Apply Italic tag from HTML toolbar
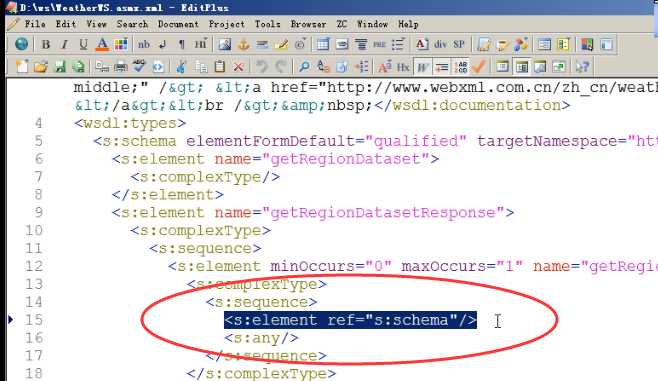This screenshot has width=658, height=381. tap(64, 44)
